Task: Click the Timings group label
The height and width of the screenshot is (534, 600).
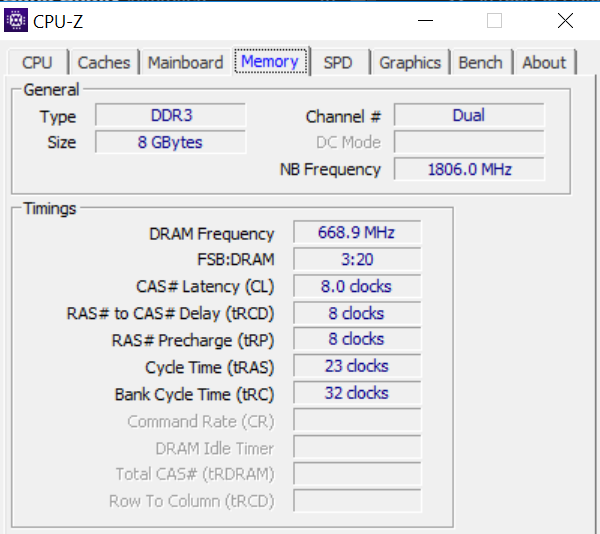Action: coord(50,209)
